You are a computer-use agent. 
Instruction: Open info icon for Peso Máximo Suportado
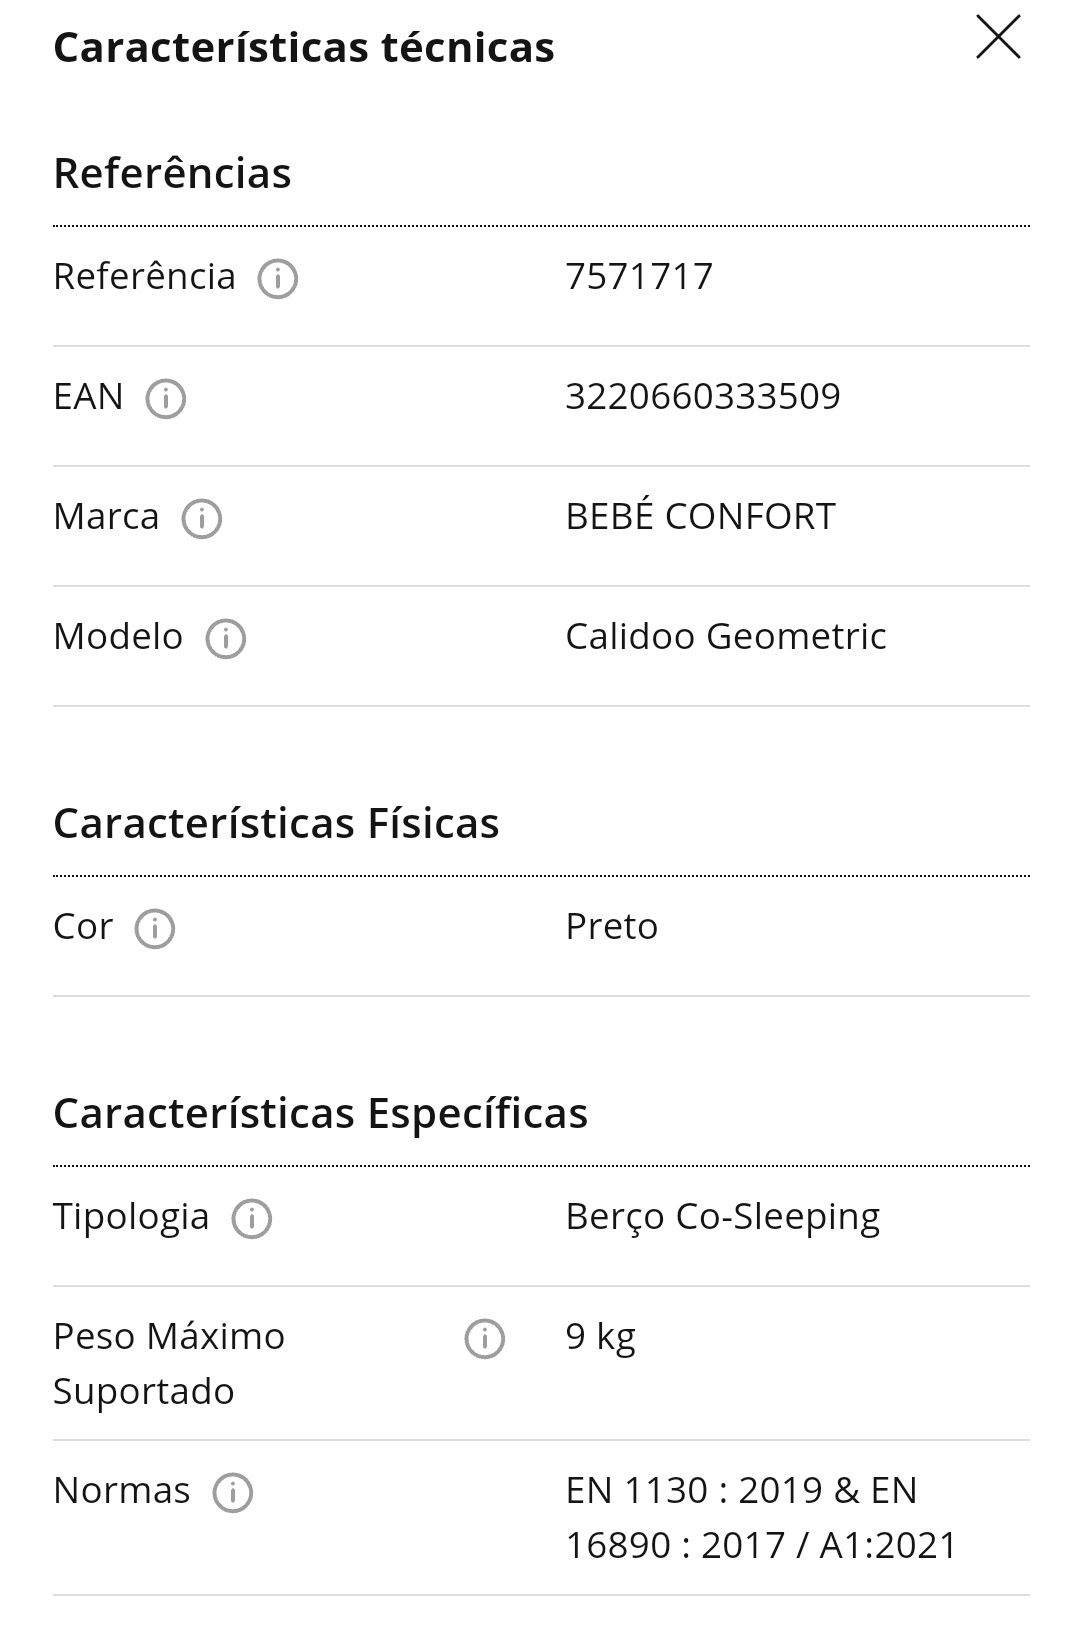[485, 1339]
